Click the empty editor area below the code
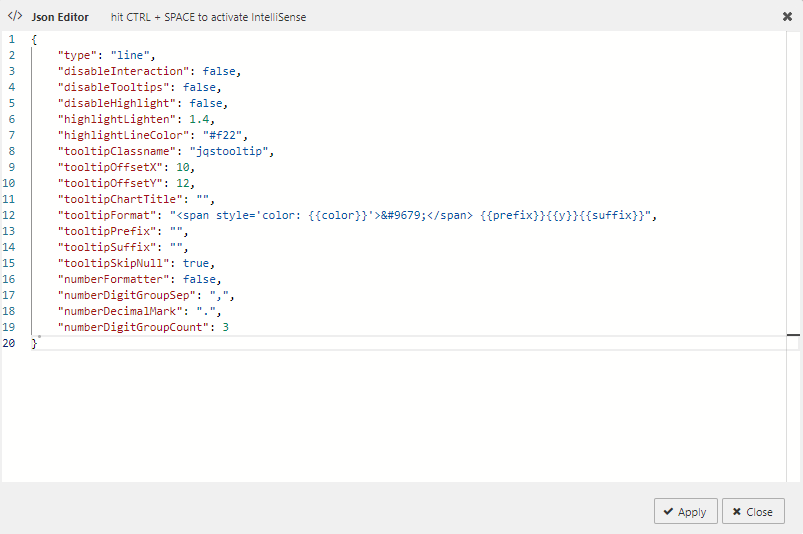 click(x=400, y=420)
